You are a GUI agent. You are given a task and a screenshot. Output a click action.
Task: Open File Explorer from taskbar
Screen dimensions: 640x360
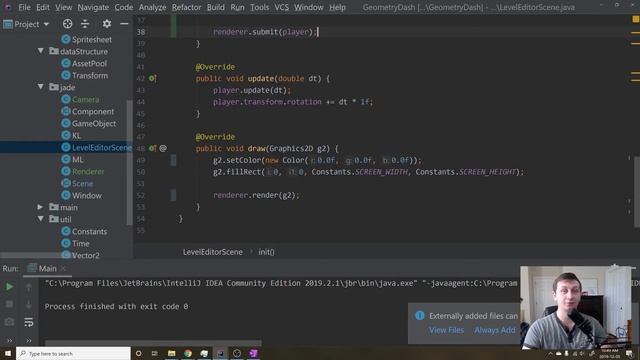(171, 353)
